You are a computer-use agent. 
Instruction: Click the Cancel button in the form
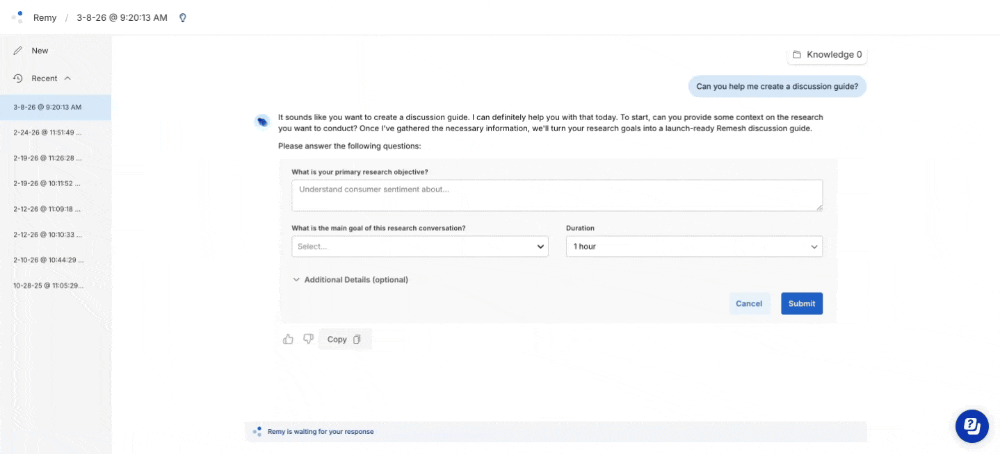click(749, 303)
